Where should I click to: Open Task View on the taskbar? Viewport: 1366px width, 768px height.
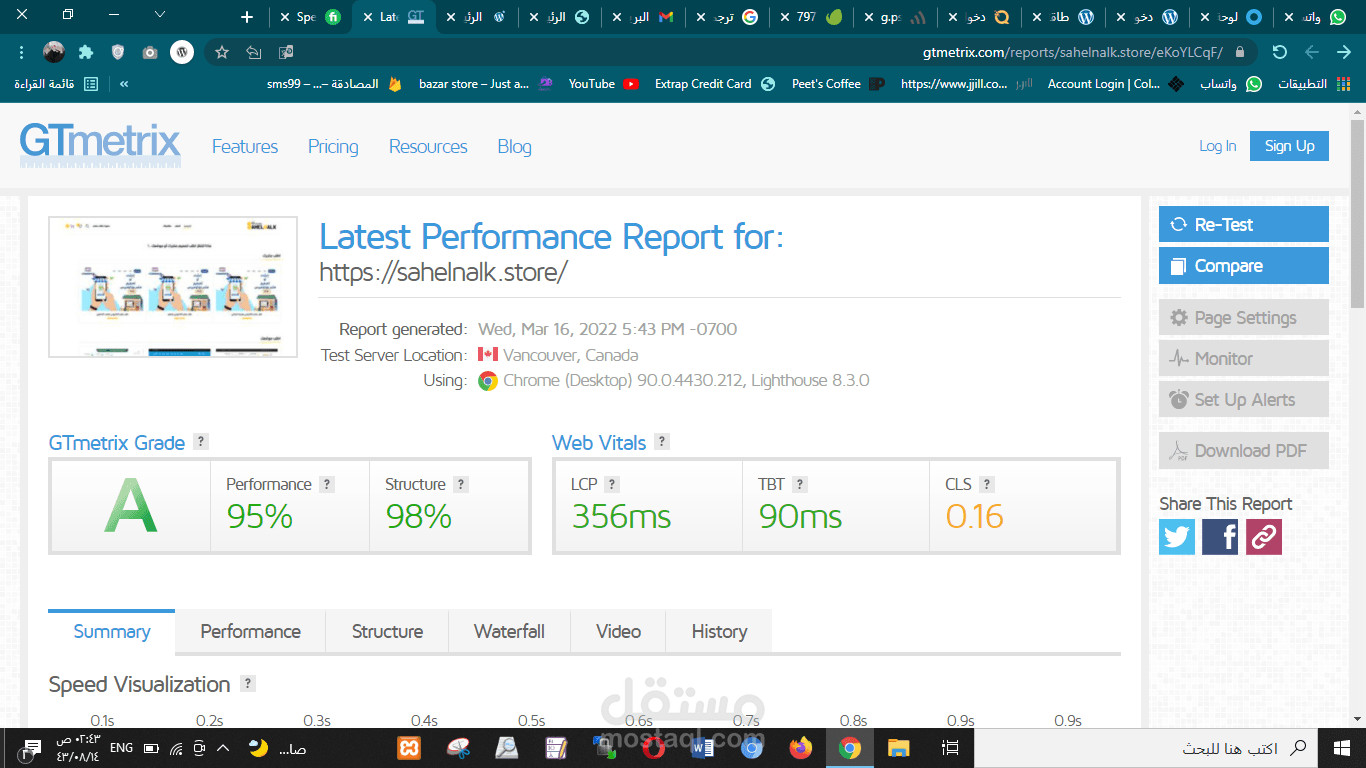click(x=950, y=748)
